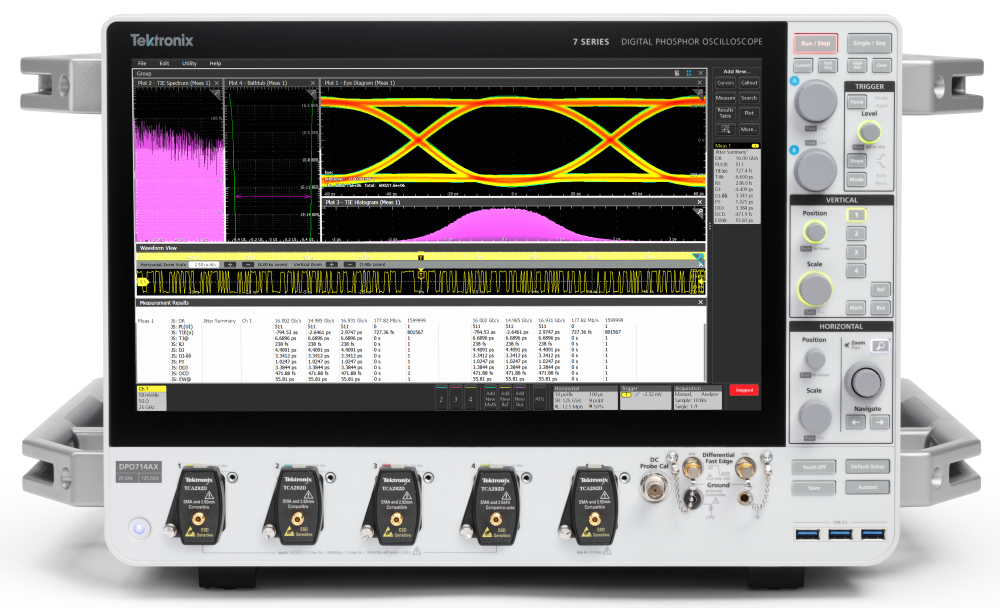The image size is (1000, 608).
Task: Toggle channel 2 display on
Action: [439, 396]
